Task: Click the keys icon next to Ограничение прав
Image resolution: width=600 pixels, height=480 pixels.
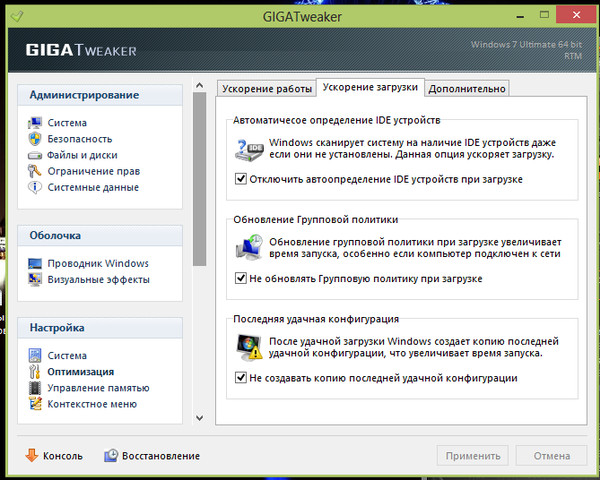Action: (34, 171)
